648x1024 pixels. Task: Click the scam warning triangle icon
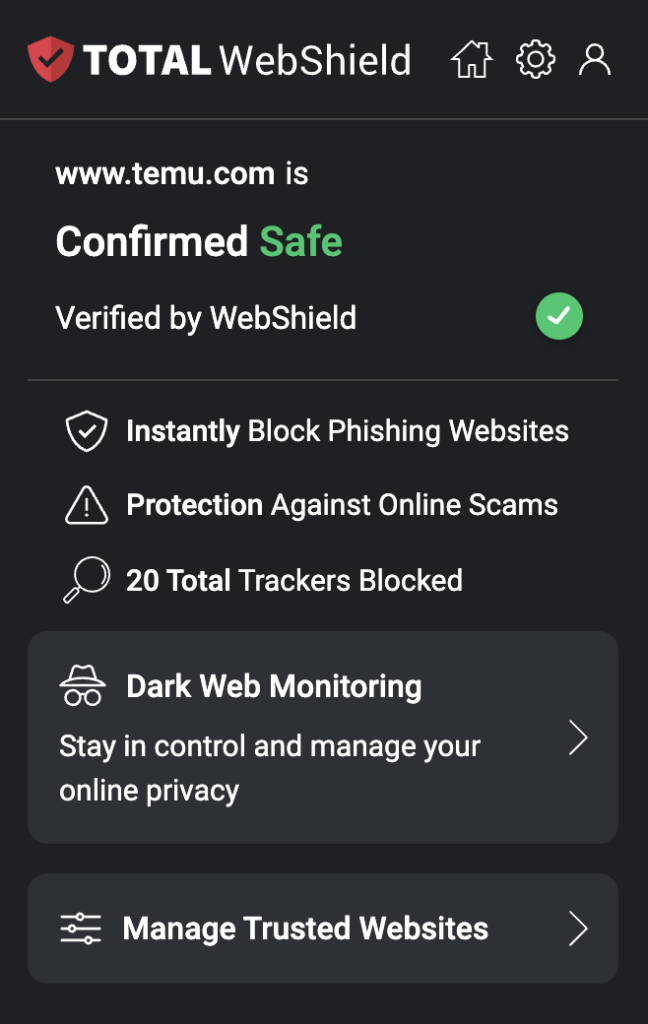(x=86, y=504)
